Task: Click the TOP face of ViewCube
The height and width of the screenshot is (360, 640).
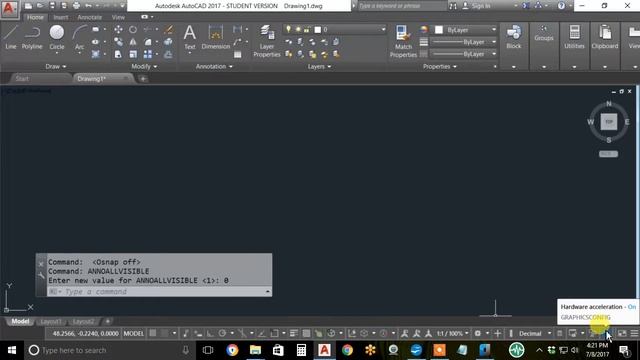Action: click(609, 122)
